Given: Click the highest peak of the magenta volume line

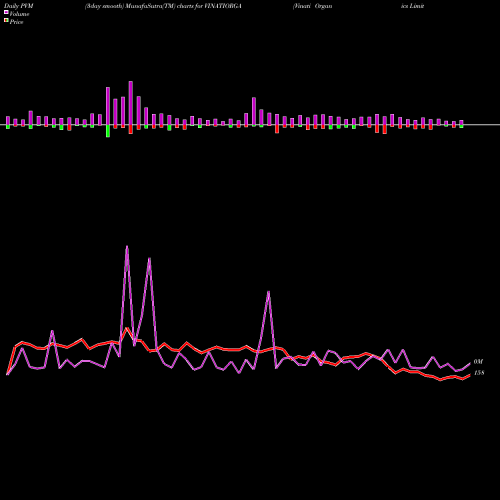Looking at the screenshot, I should tap(127, 247).
